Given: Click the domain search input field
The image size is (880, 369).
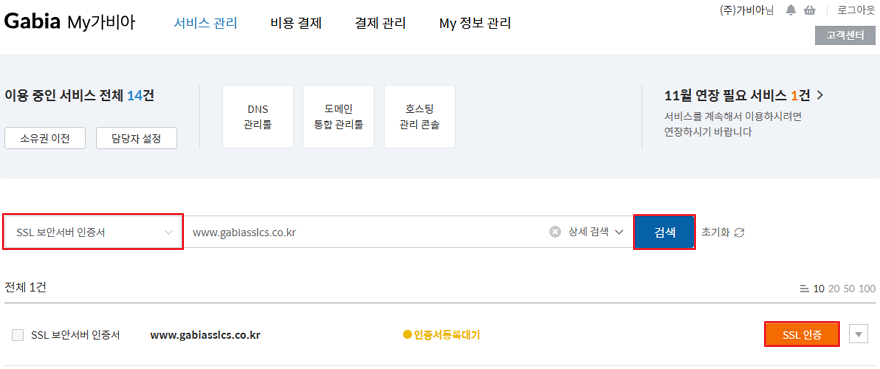Looking at the screenshot, I should pyautogui.click(x=368, y=231).
